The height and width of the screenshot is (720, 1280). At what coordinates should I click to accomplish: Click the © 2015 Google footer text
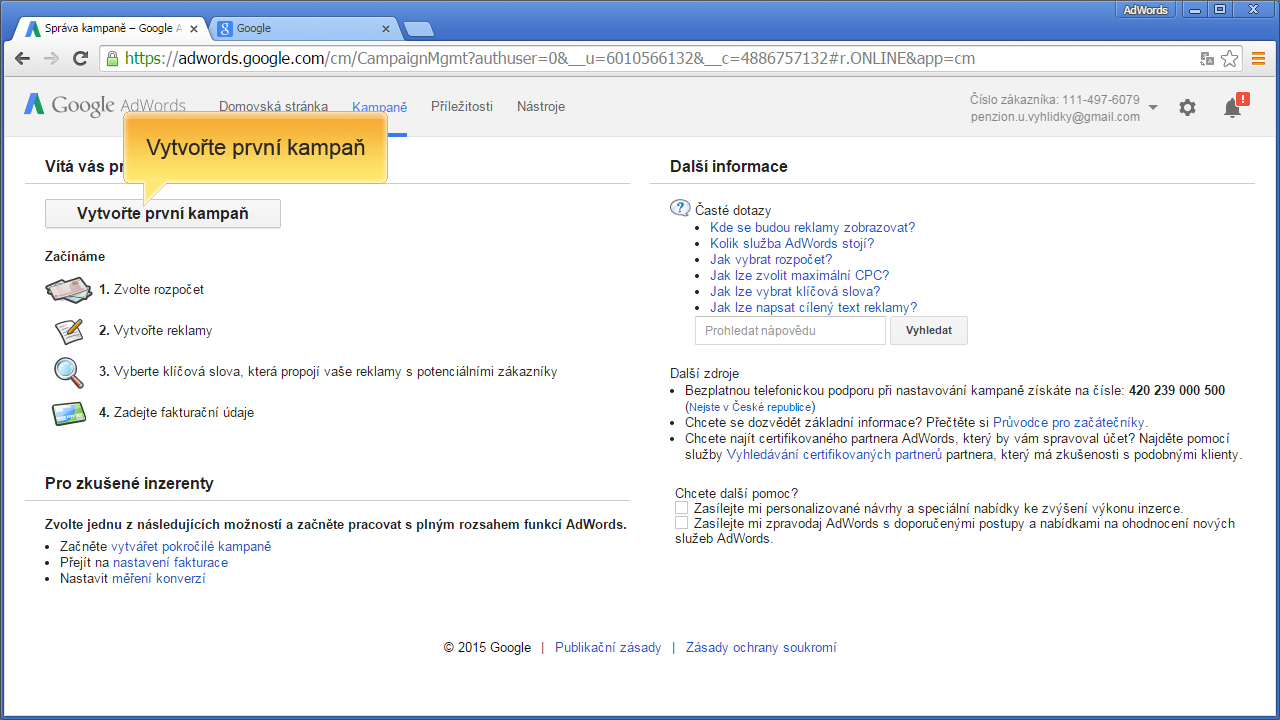pos(487,647)
